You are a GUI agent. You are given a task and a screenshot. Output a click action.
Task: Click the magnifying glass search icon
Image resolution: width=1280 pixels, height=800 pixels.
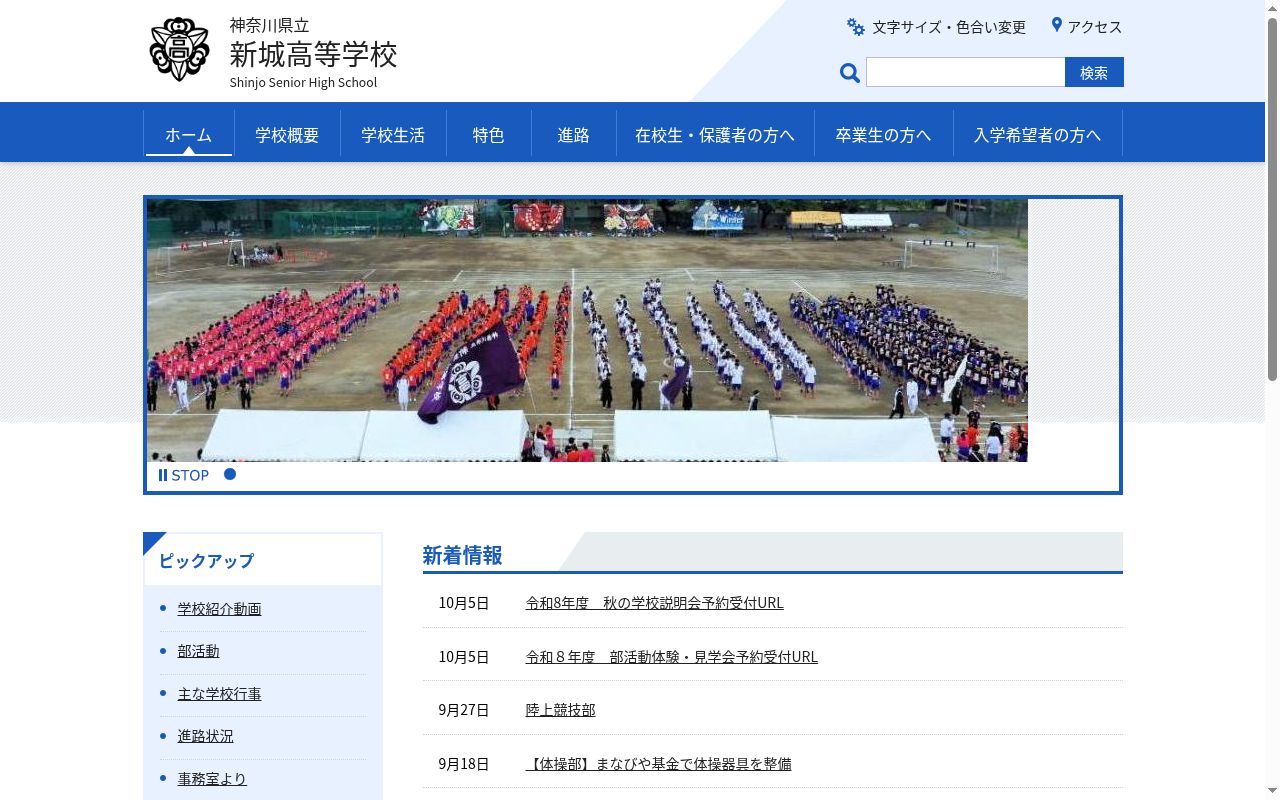tap(850, 72)
